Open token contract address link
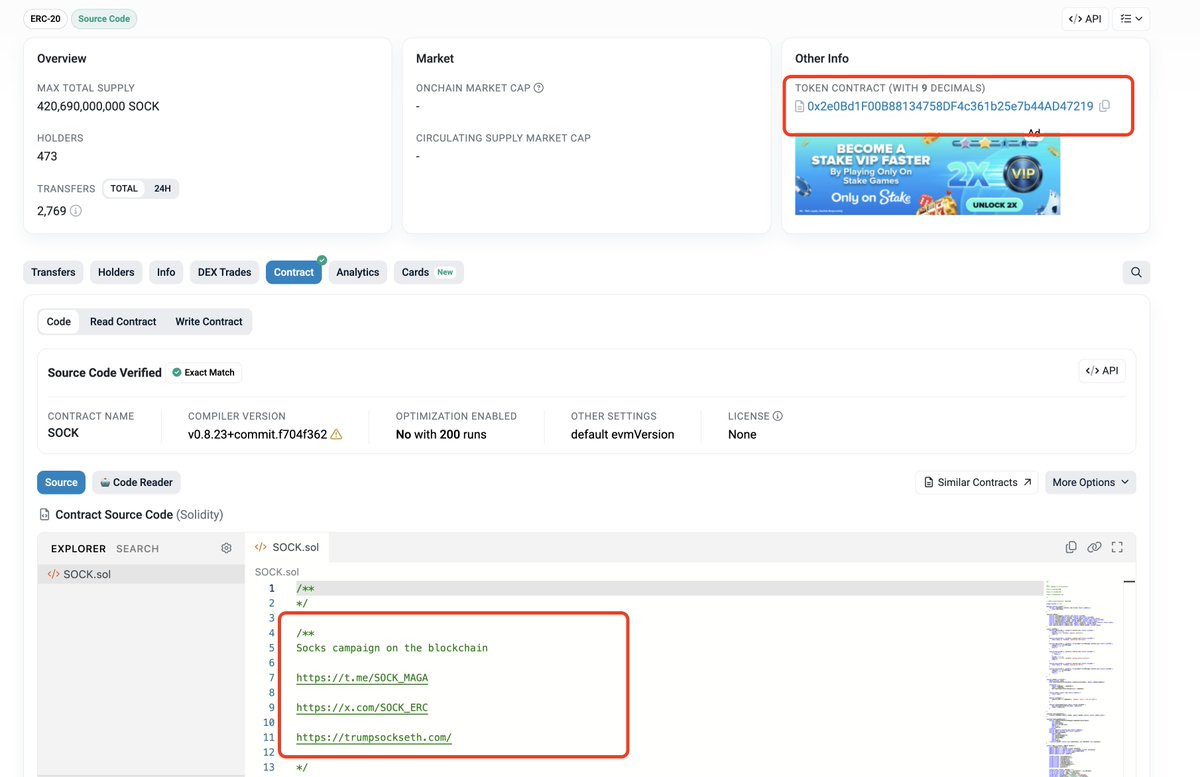This screenshot has height=777, width=1200. click(x=950, y=106)
